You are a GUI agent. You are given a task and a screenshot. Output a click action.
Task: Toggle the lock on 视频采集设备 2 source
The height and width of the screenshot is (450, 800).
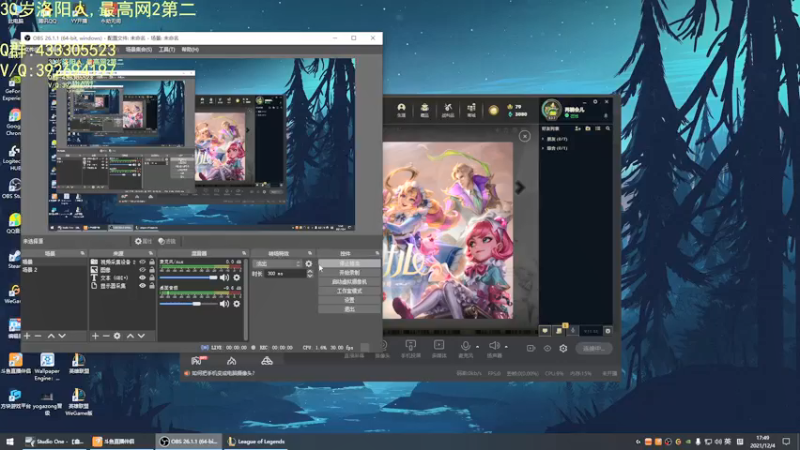pos(152,262)
